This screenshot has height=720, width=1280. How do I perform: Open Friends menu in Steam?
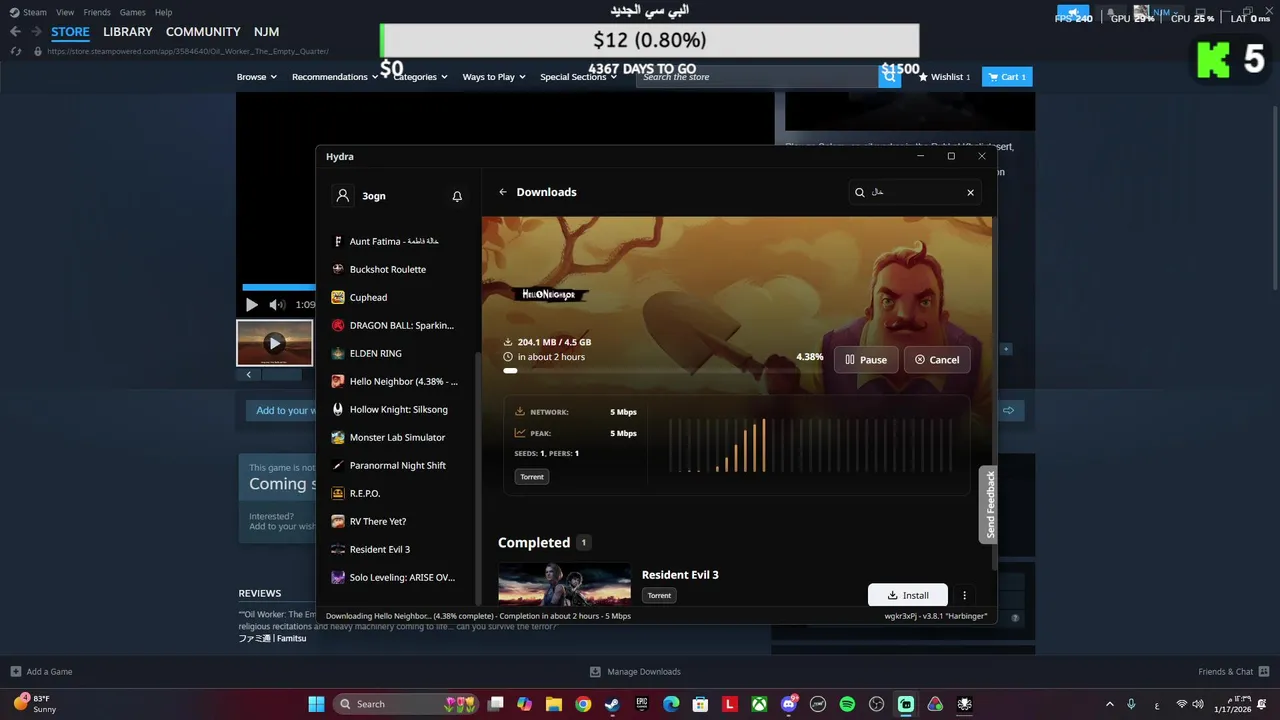pyautogui.click(x=97, y=12)
